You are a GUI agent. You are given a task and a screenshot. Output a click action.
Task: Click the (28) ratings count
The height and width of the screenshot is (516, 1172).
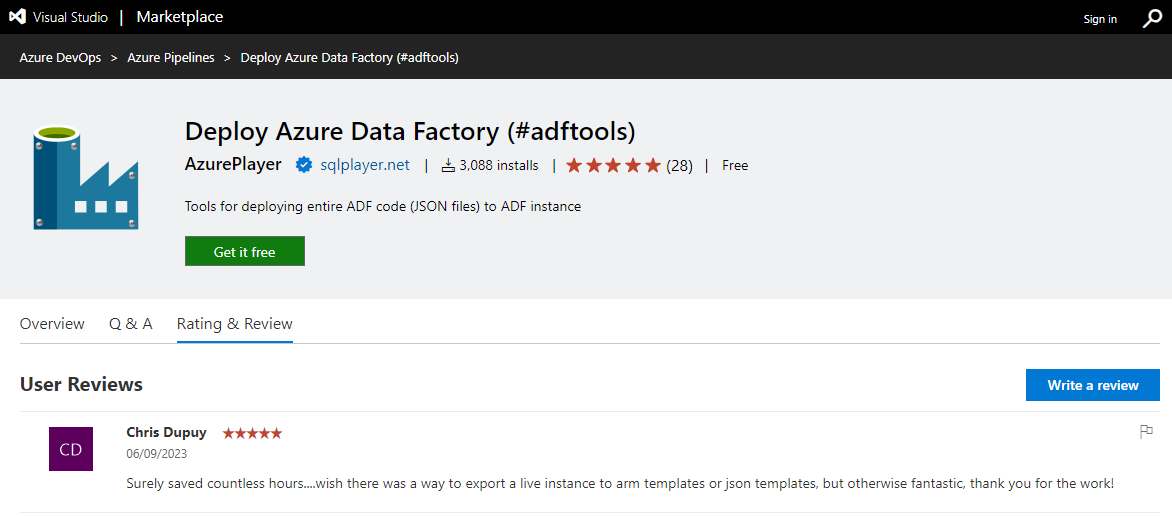pos(679,165)
